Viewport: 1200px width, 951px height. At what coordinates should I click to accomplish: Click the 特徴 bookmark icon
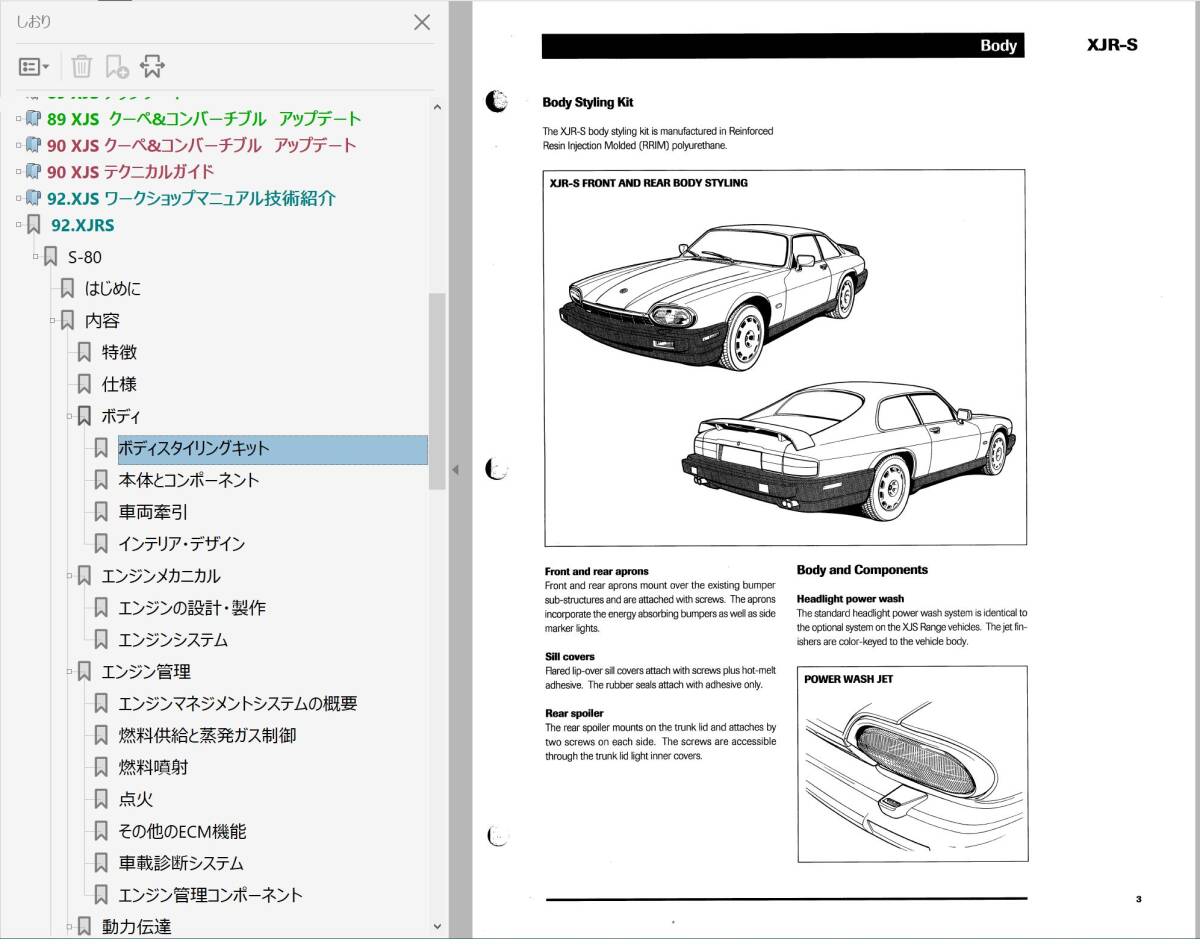pyautogui.click(x=84, y=353)
